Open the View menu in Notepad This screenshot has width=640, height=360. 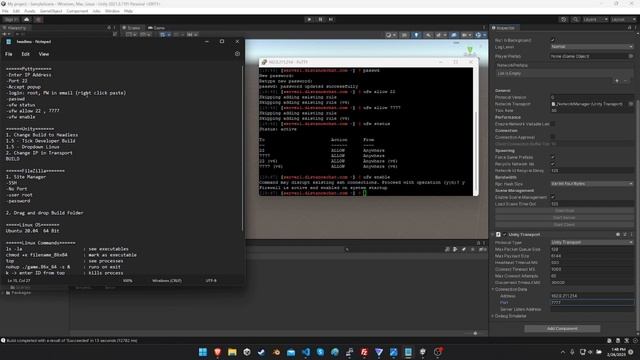[x=44, y=54]
